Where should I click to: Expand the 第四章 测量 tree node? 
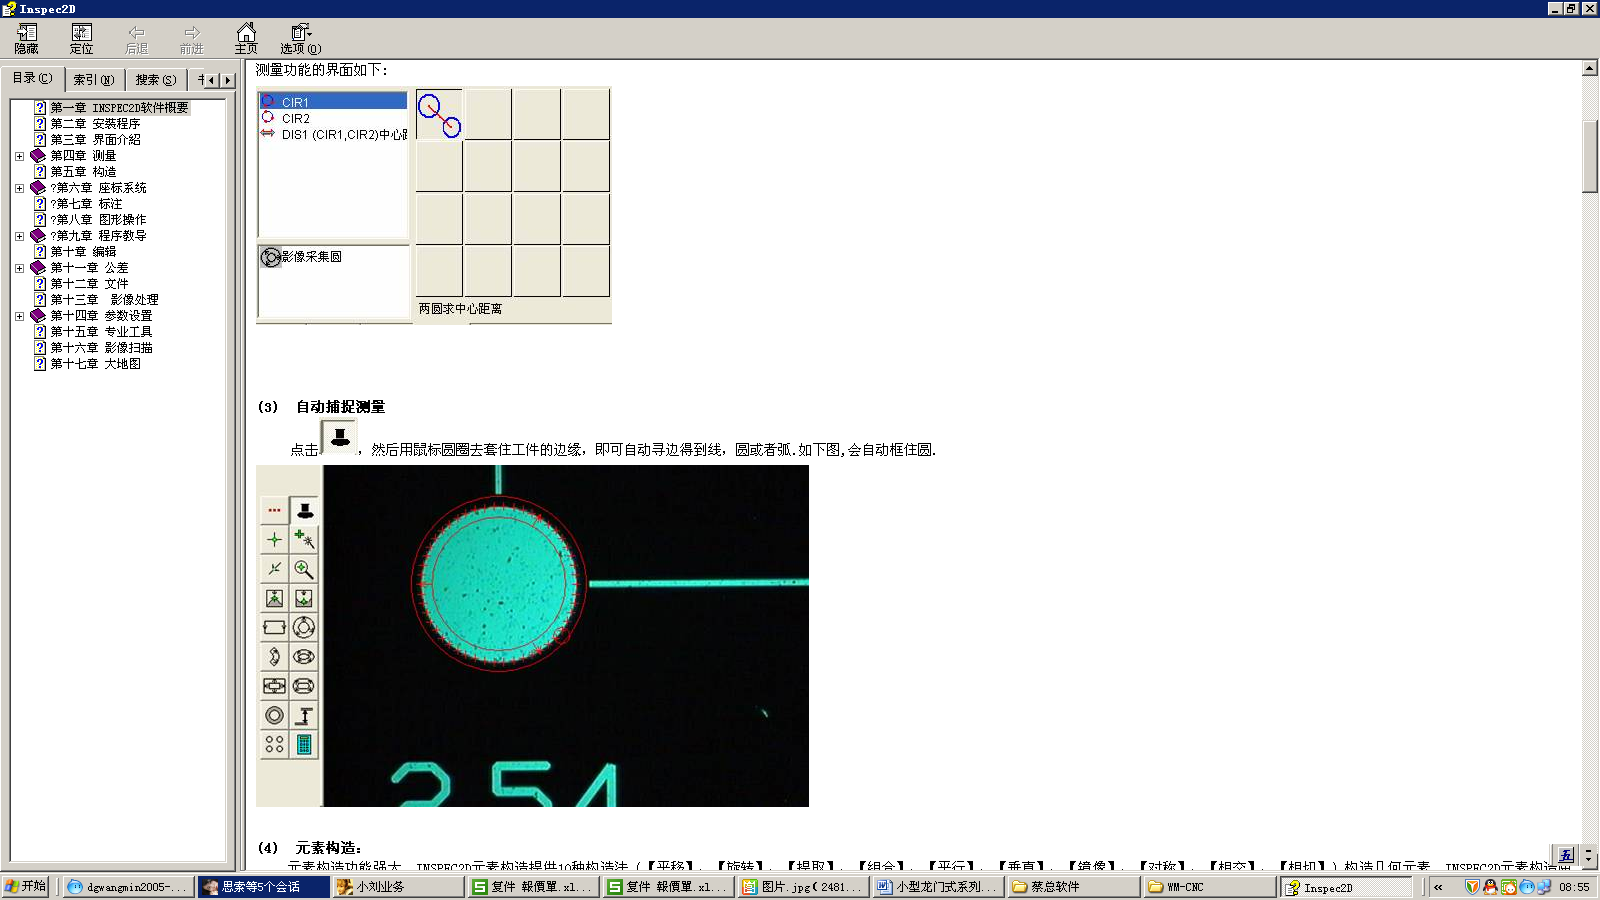click(x=19, y=156)
